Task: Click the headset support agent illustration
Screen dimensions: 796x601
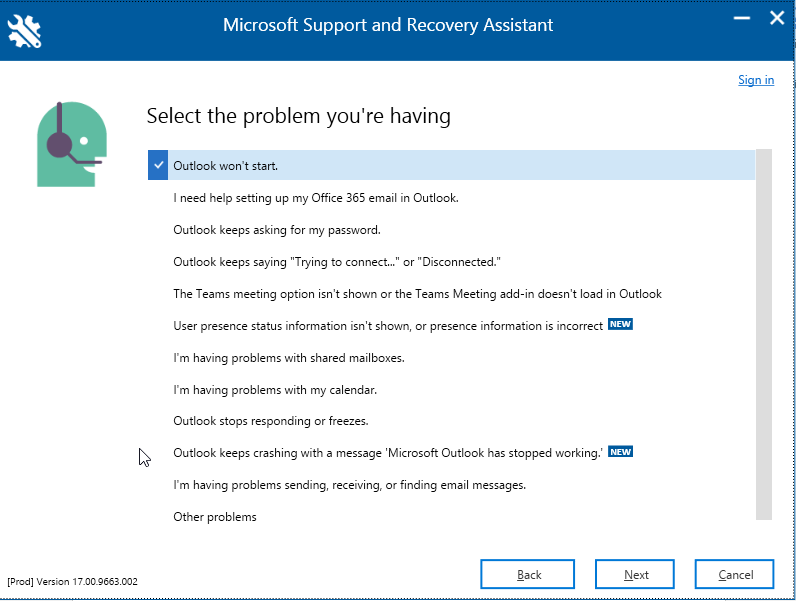Action: [x=72, y=144]
